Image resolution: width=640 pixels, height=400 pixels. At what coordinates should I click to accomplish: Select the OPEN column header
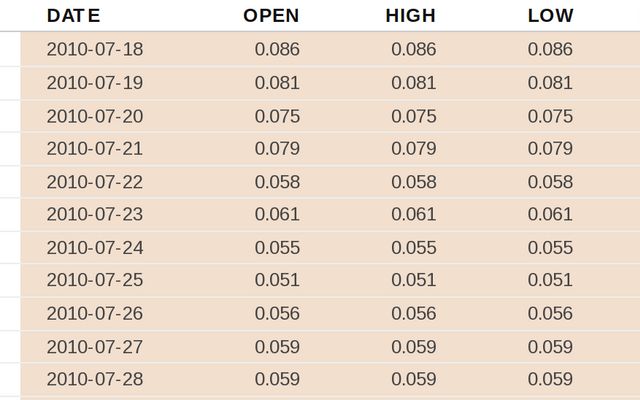271,16
